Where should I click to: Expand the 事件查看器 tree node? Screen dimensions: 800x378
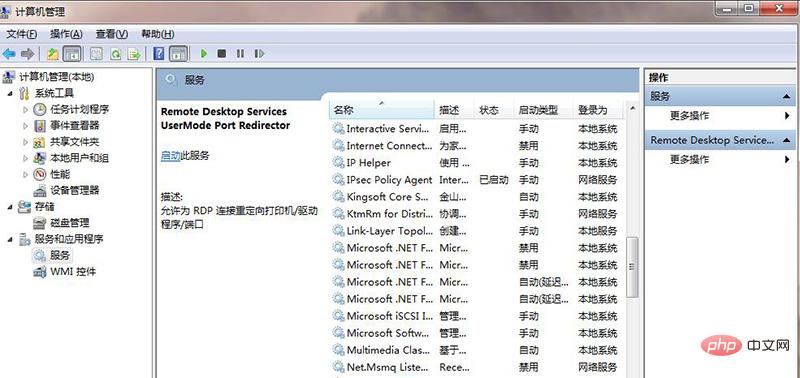pos(26,125)
